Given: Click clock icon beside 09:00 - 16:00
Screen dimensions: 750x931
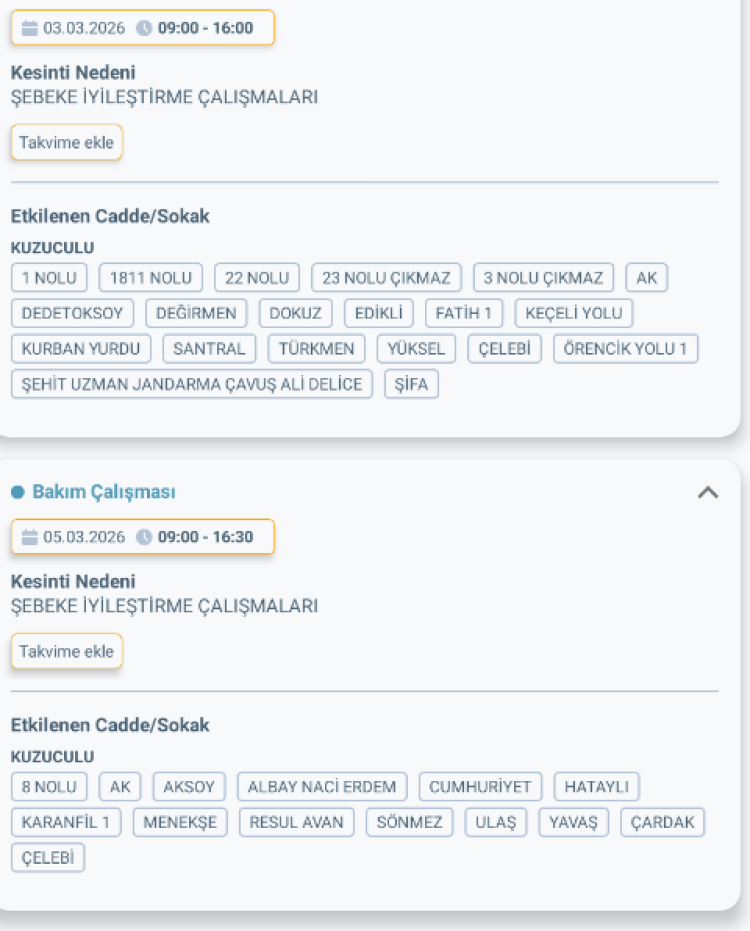Looking at the screenshot, I should (x=144, y=28).
